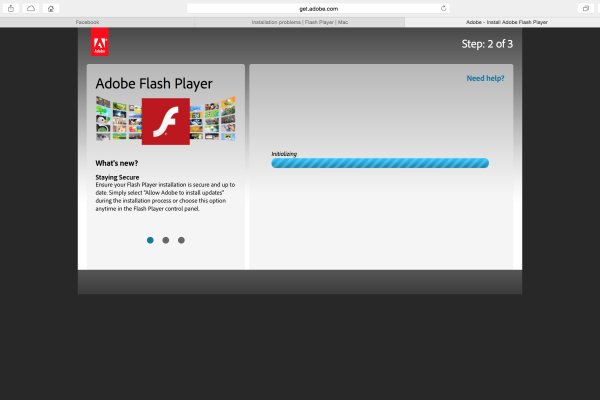600x400 pixels.
Task: Click the Initializing progress bar
Action: pyautogui.click(x=379, y=163)
